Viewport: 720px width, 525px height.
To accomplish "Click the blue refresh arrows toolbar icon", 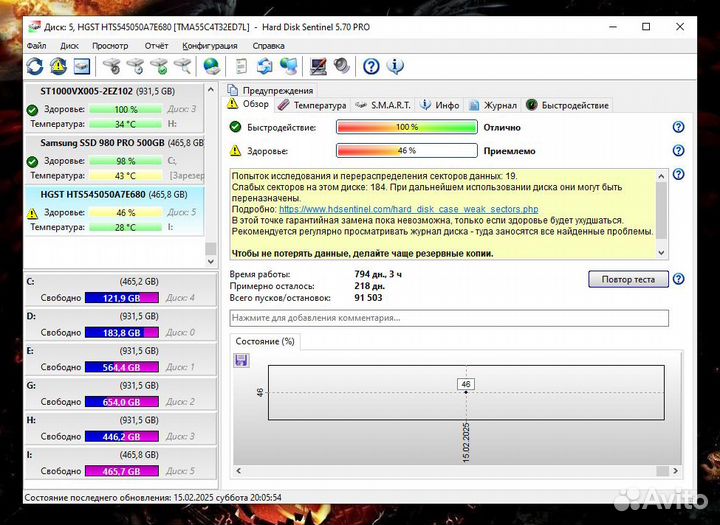I will tap(35, 67).
